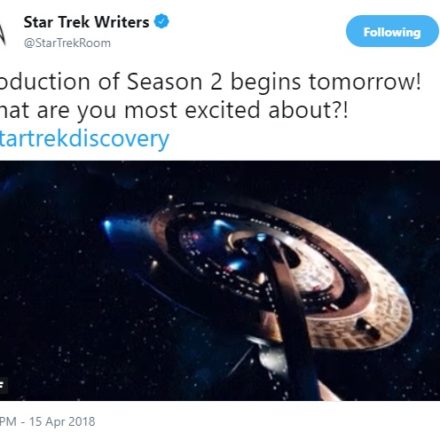The height and width of the screenshot is (440, 440).
Task: Open the Star Trek Writers profile name
Action: click(86, 22)
